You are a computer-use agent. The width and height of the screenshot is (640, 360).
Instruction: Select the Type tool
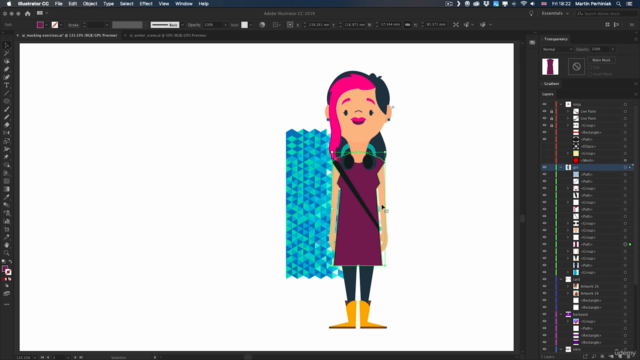click(7, 85)
